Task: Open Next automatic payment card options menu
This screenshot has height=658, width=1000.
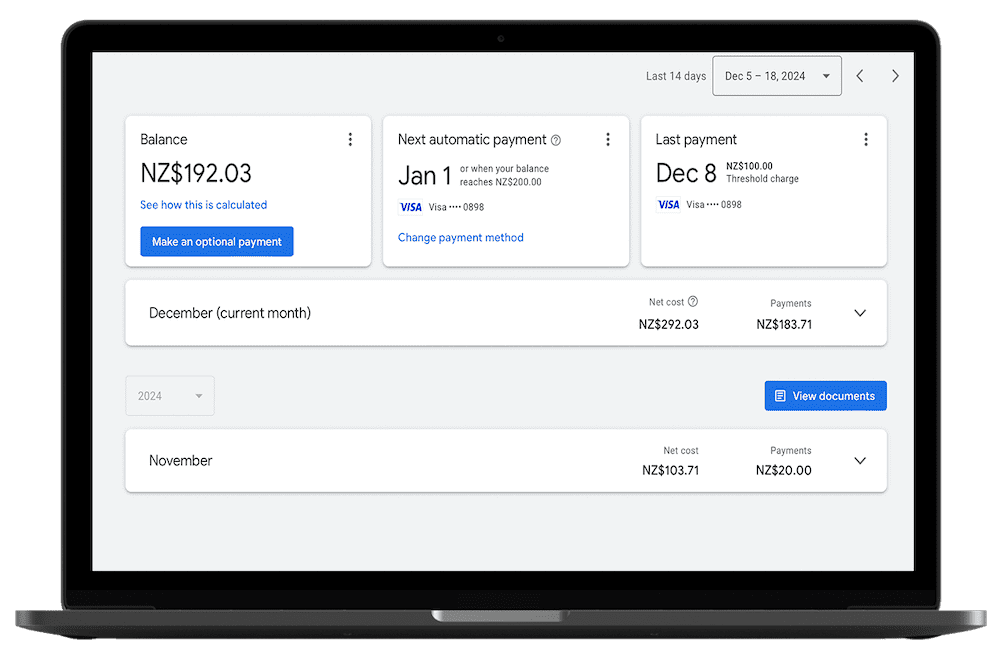Action: click(608, 140)
